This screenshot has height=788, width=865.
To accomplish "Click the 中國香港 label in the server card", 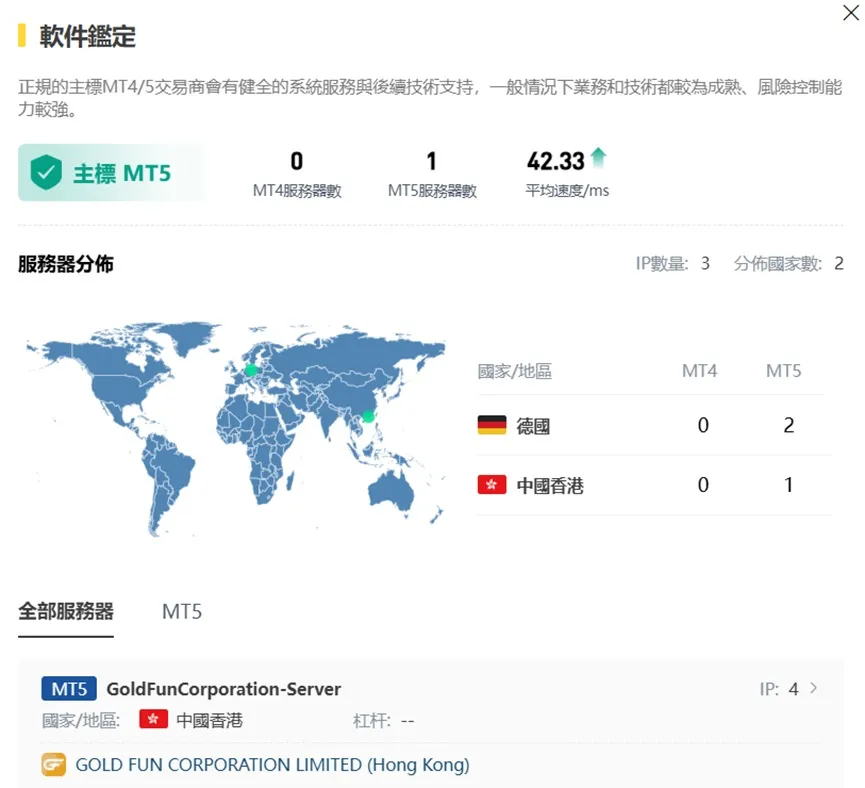I will 209,720.
